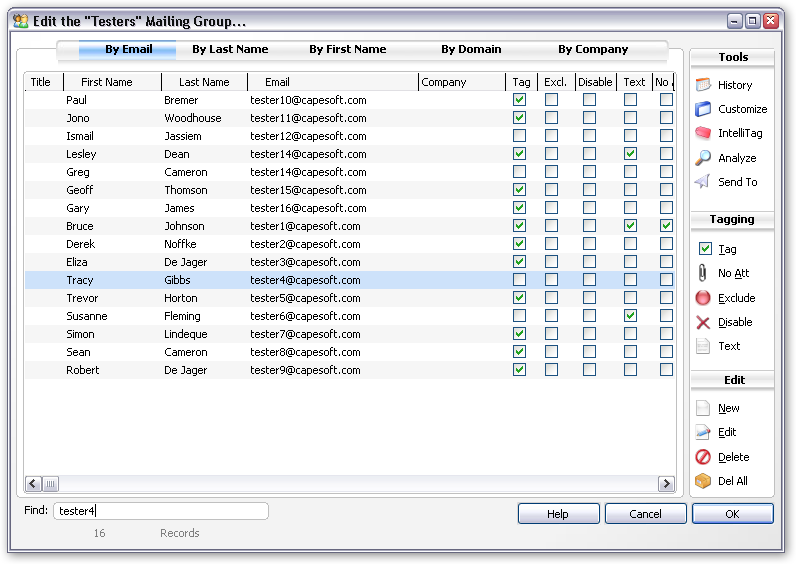Click the Cancel button
This screenshot has height=564, width=796.
645,514
